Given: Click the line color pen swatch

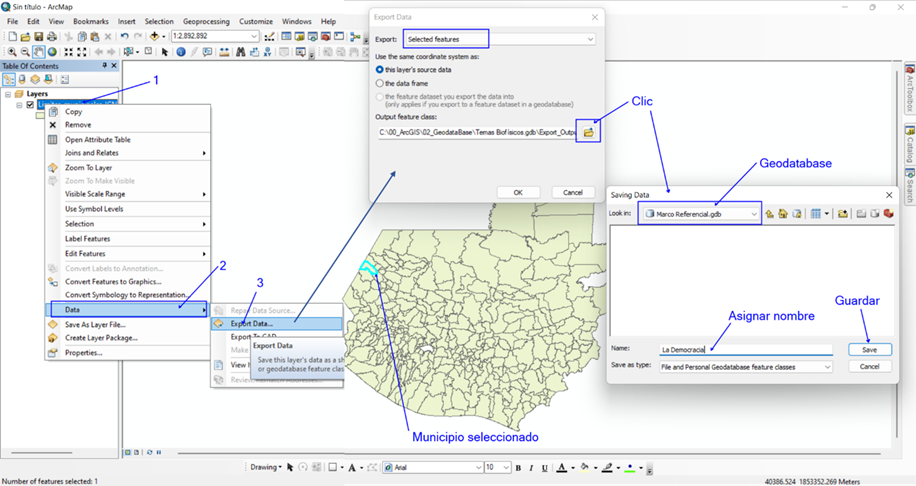Looking at the screenshot, I should (608, 468).
